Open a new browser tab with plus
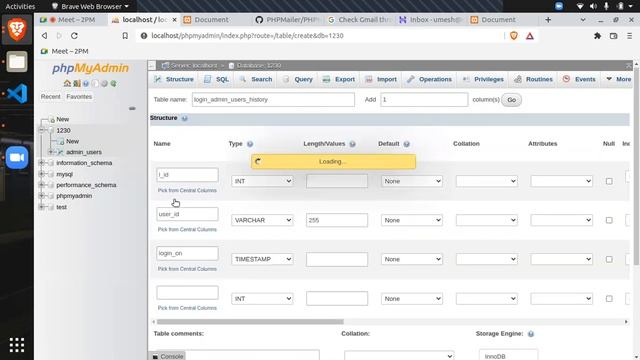This screenshot has height=360, width=640. coord(548,20)
